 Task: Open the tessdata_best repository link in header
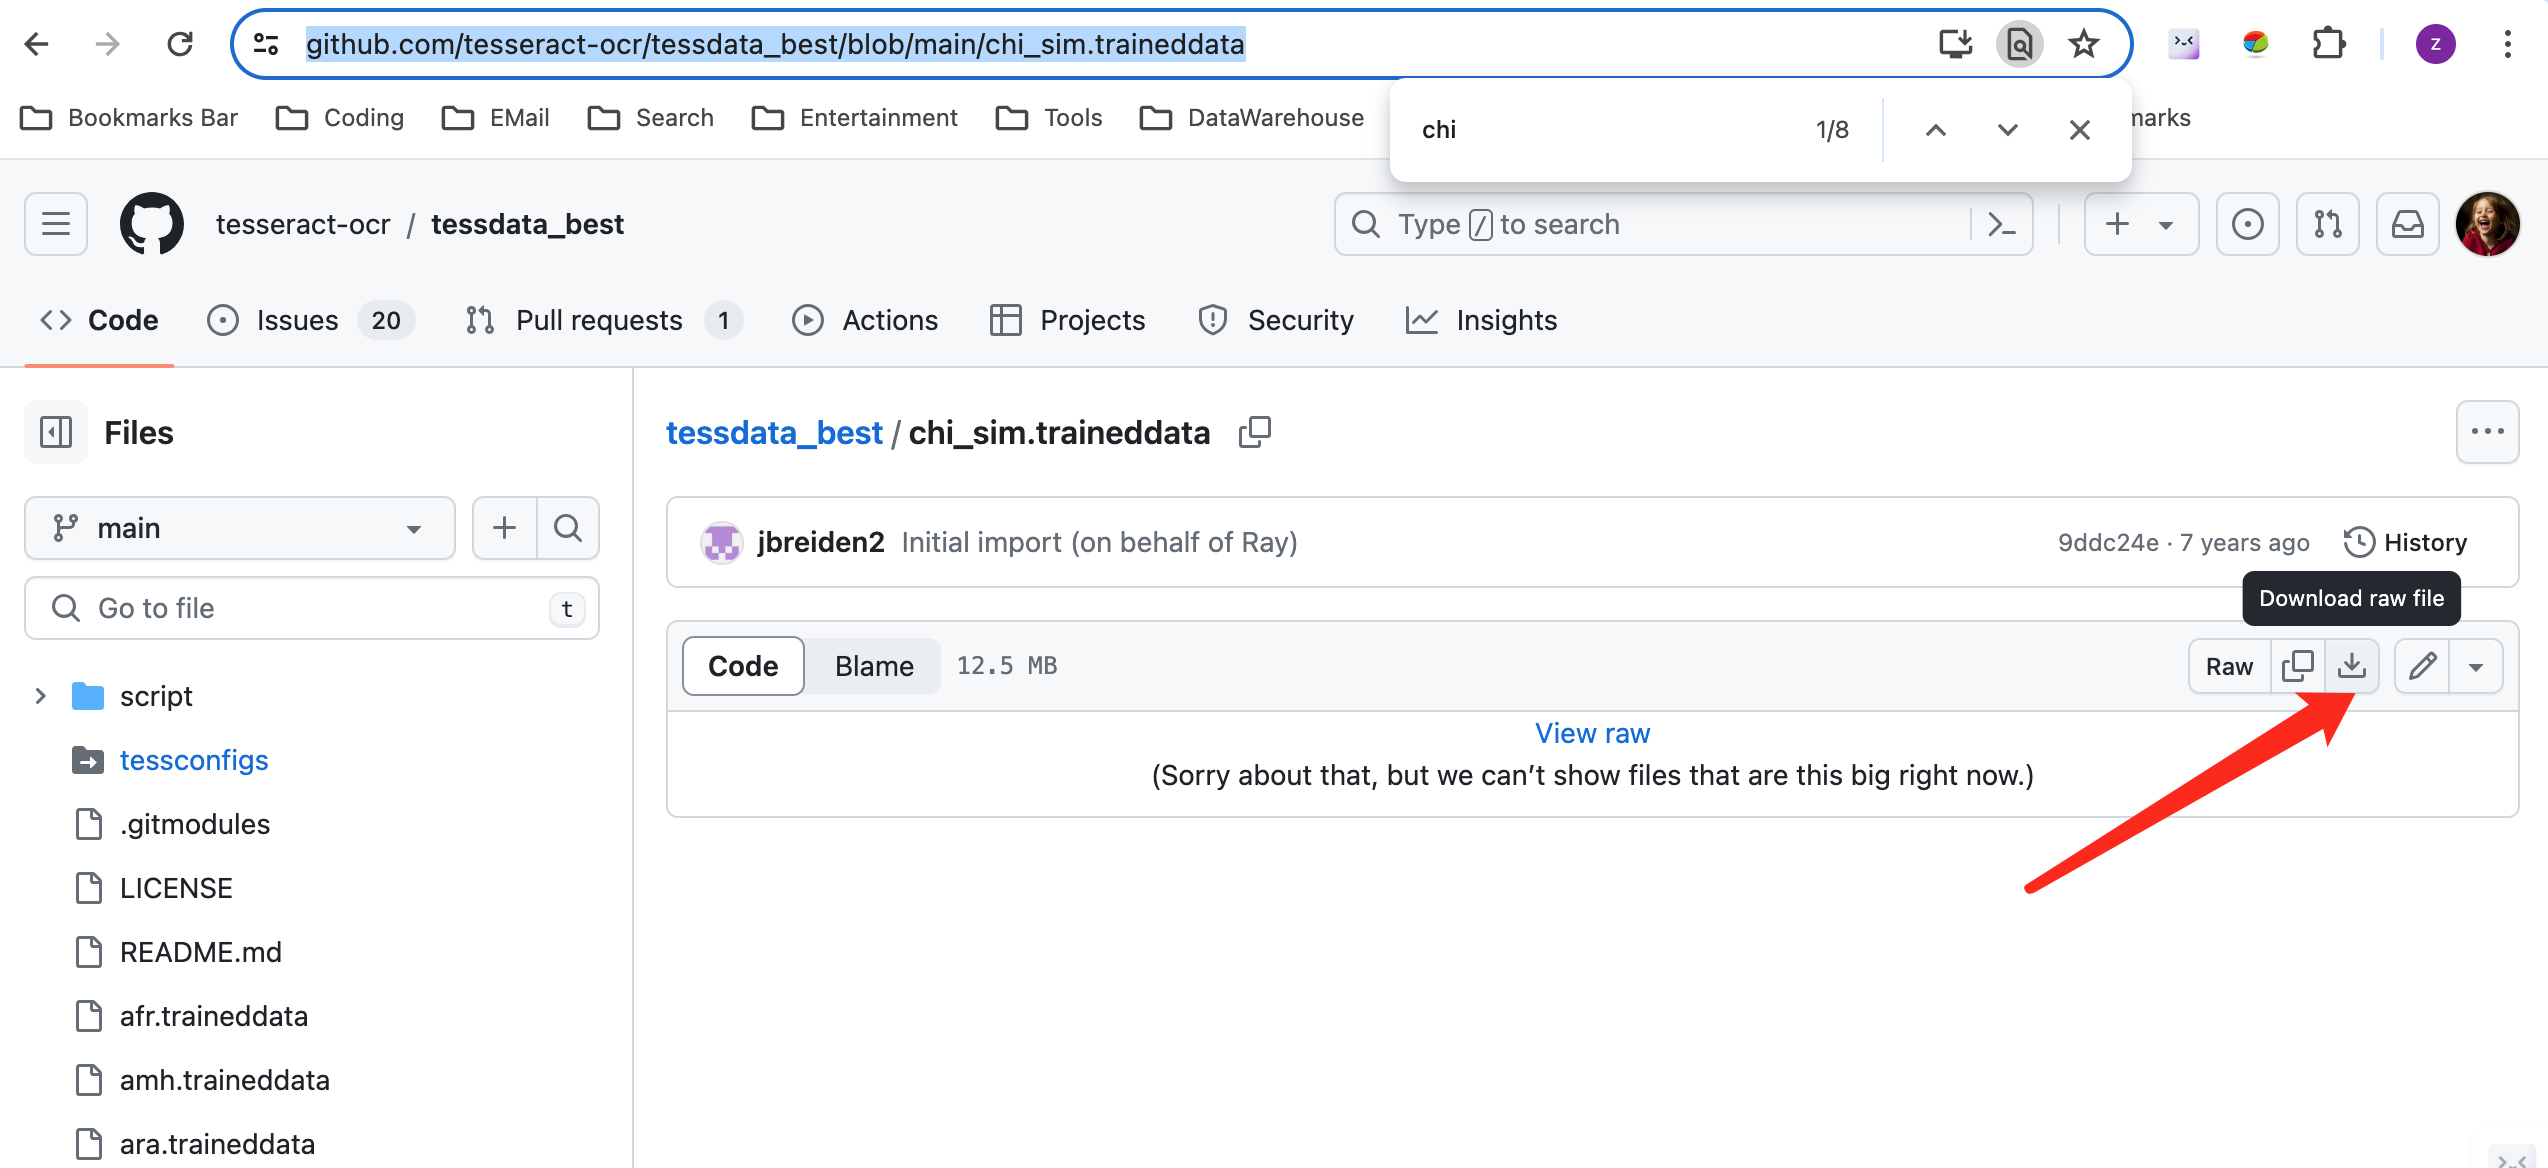(527, 224)
